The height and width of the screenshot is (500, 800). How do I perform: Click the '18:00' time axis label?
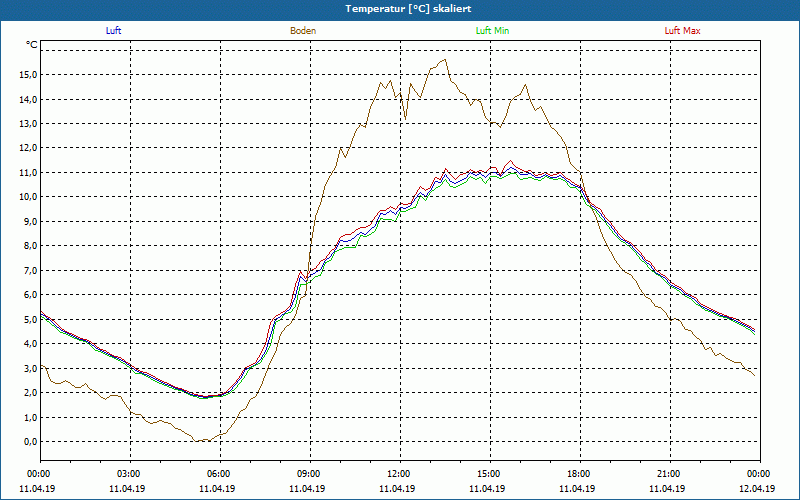pos(580,474)
